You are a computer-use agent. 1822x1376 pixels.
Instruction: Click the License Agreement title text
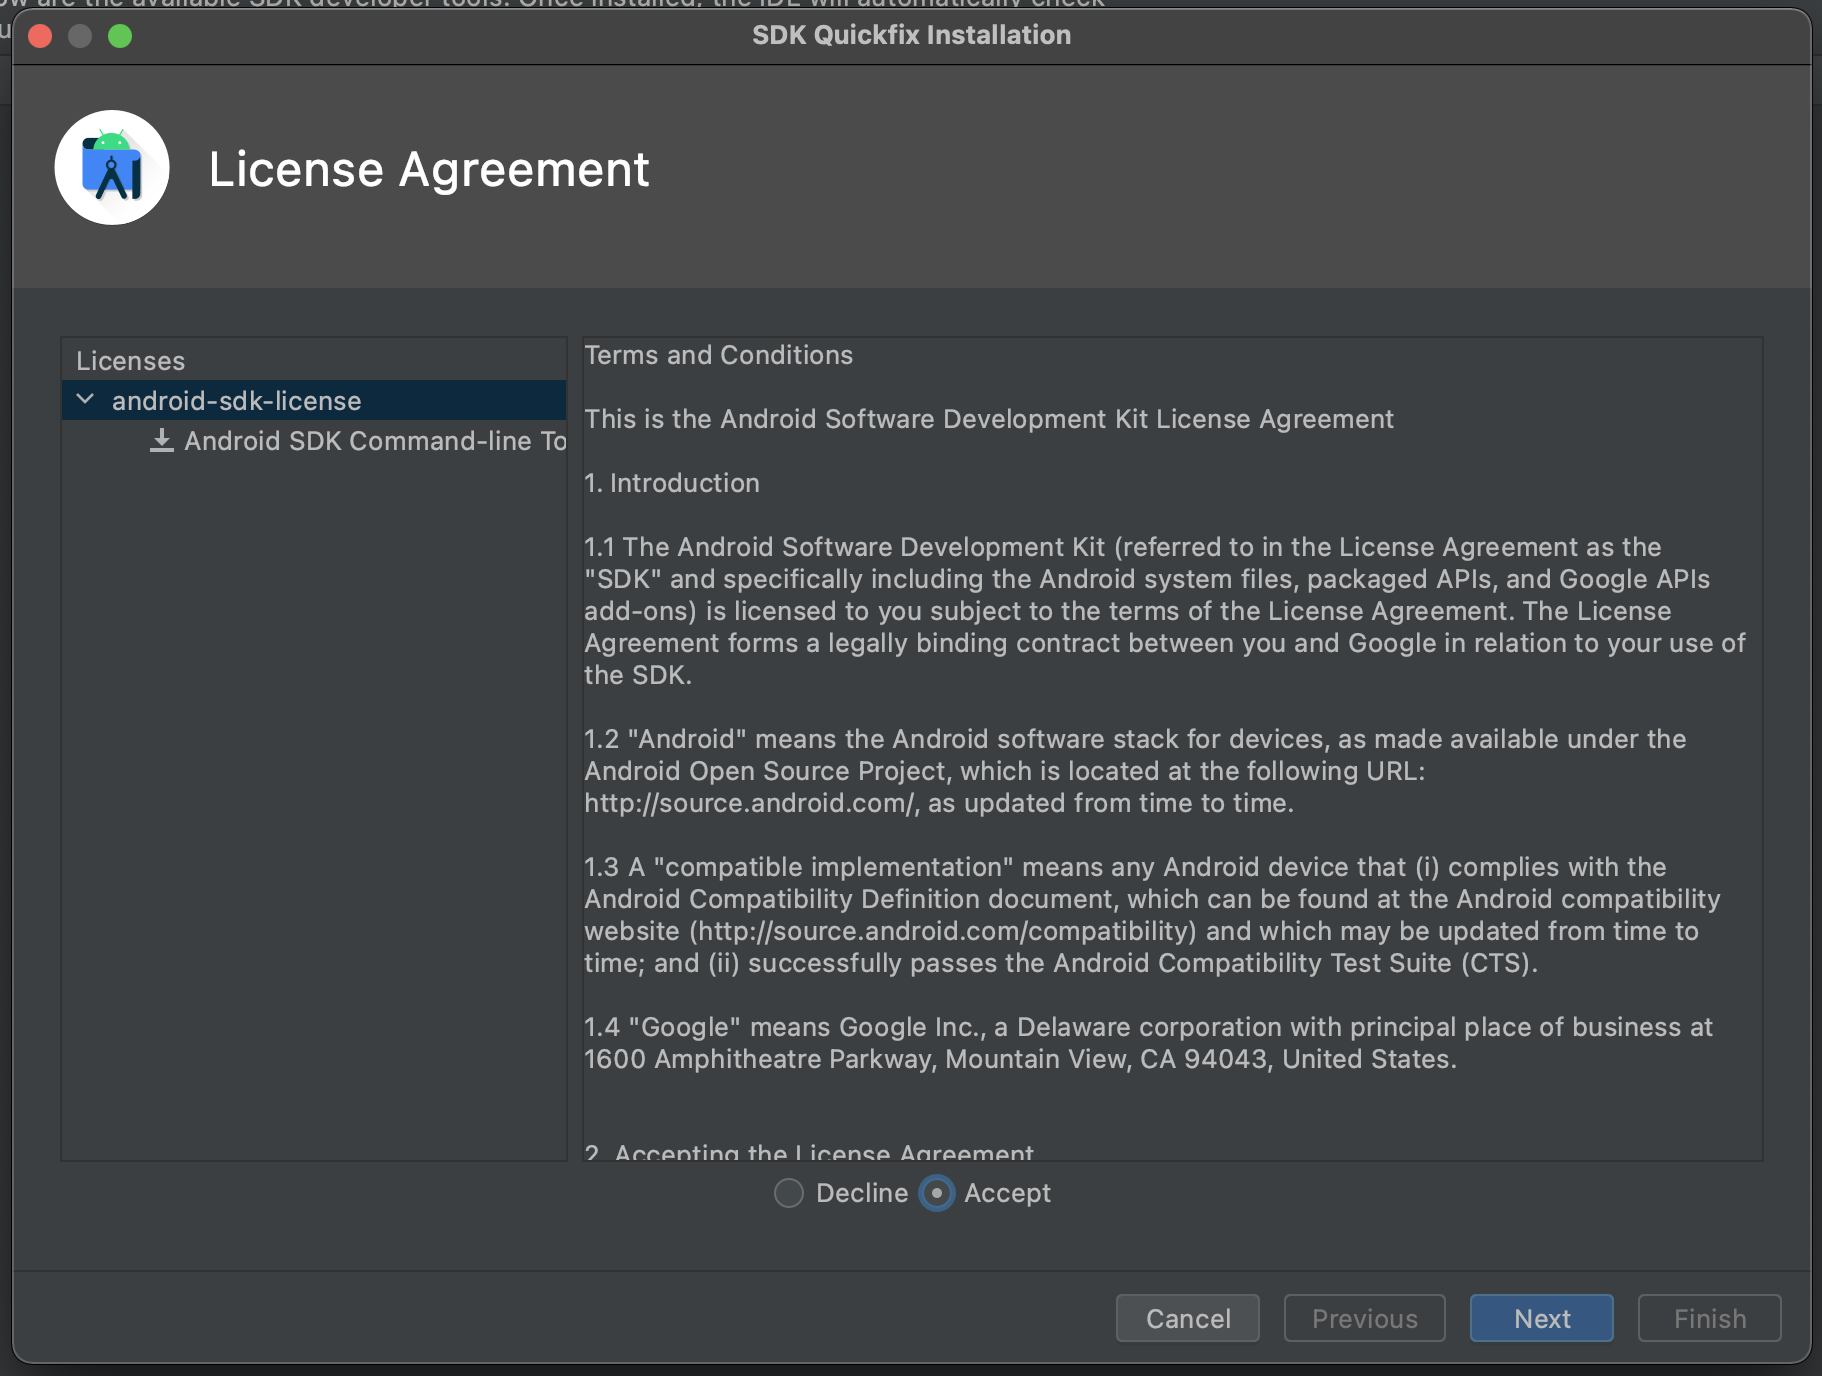pyautogui.click(x=429, y=169)
